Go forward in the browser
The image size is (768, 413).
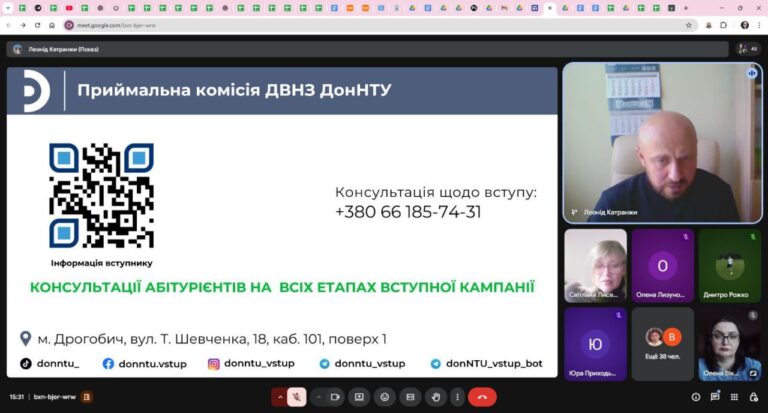click(x=23, y=25)
